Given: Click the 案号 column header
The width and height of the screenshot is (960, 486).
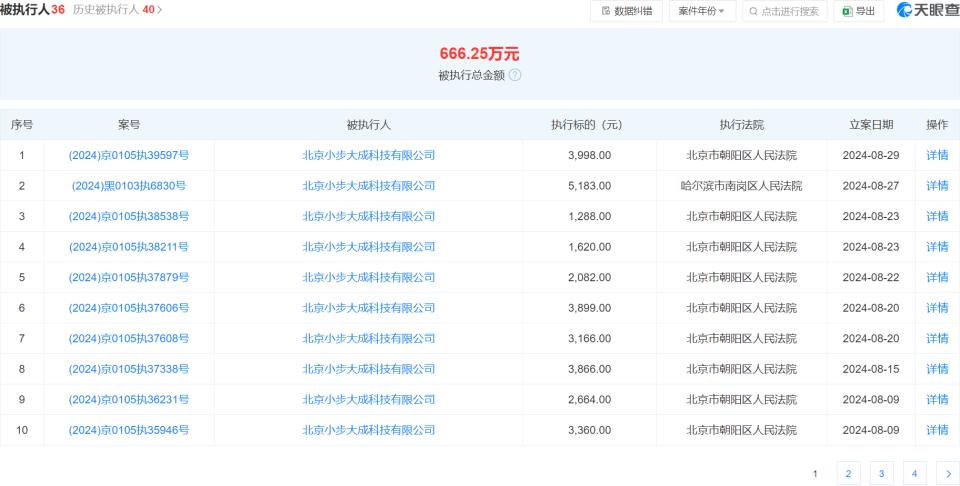Looking at the screenshot, I should tap(129, 125).
